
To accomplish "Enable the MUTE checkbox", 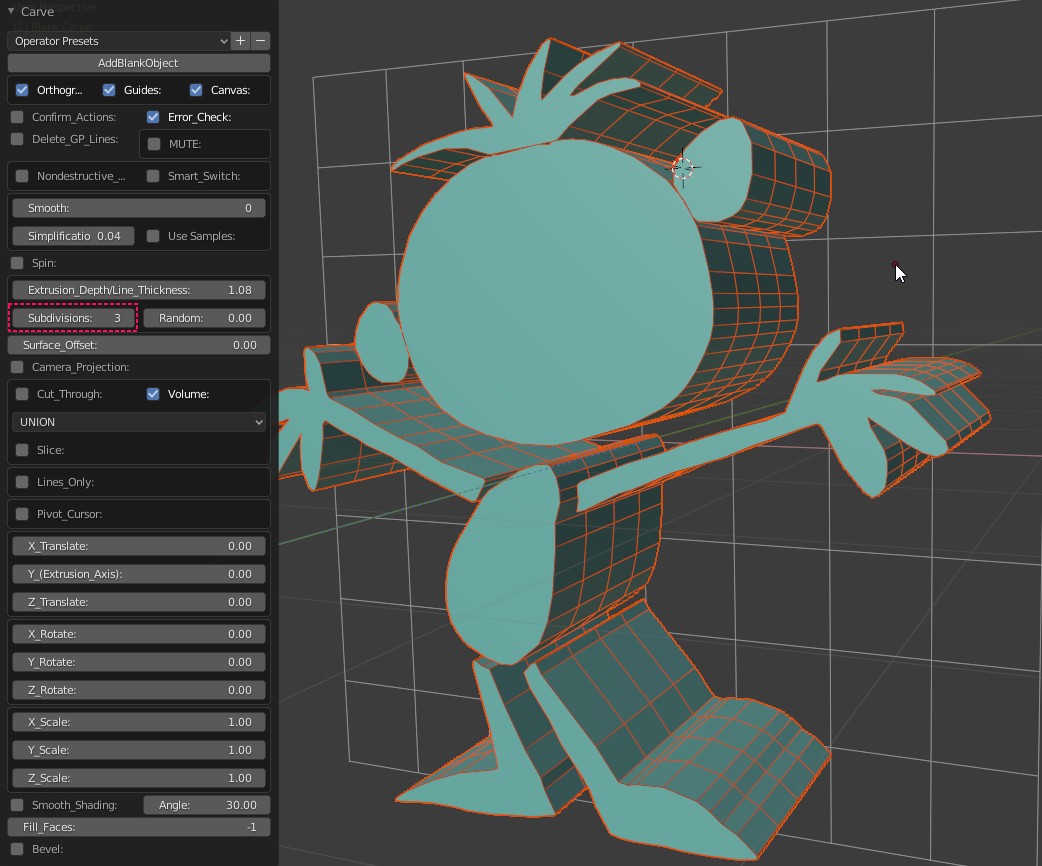I will [154, 144].
